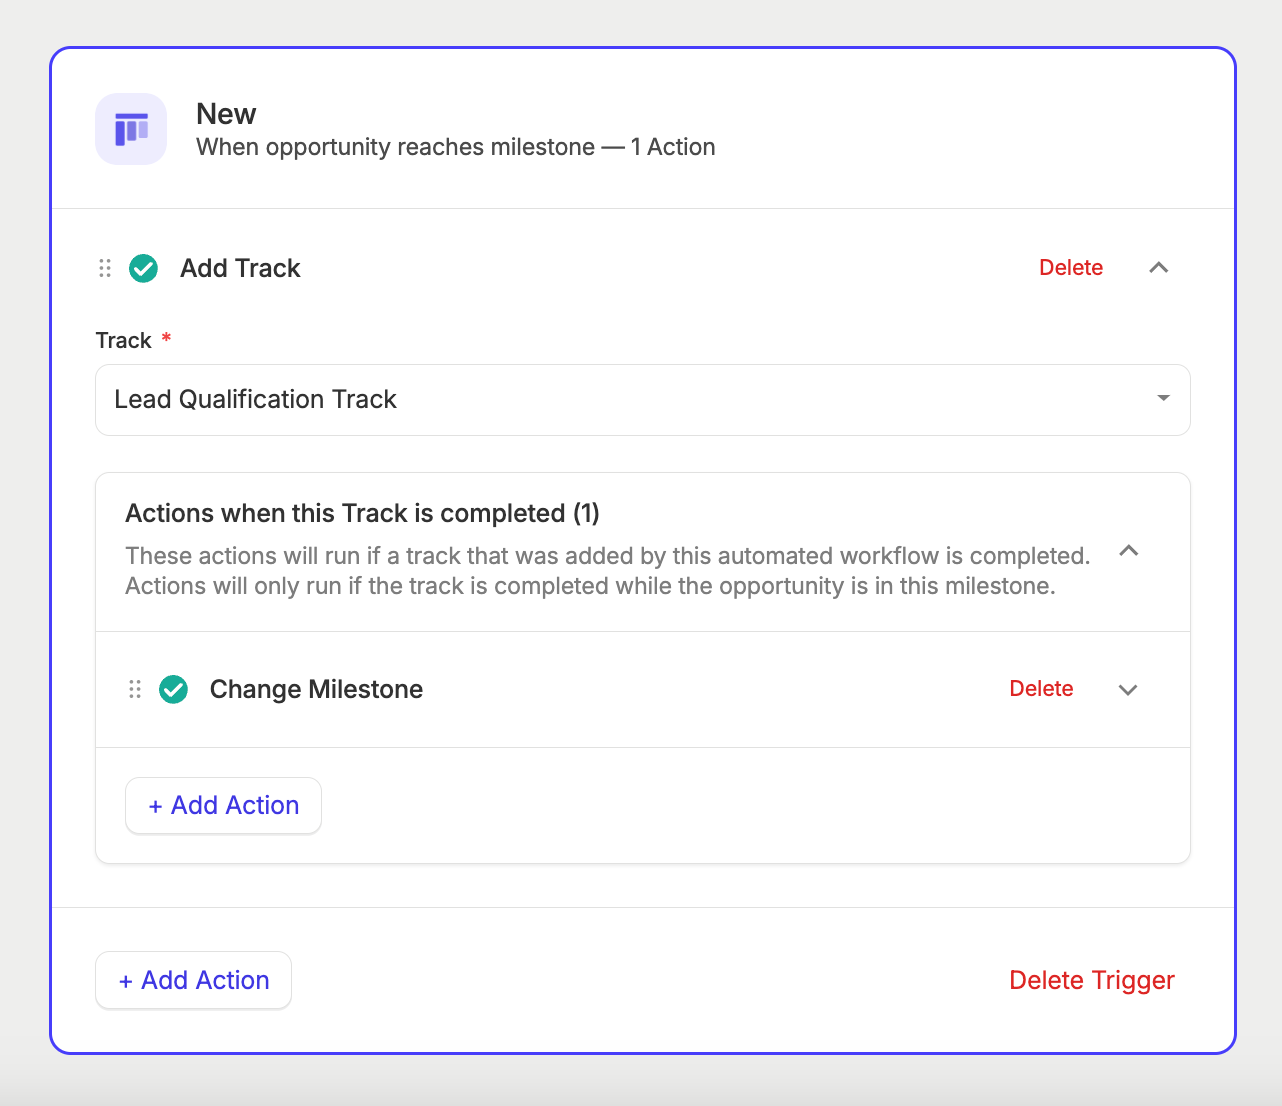Grab the drag handle beside Add Track
Viewport: 1282px width, 1106px height.
point(105,268)
